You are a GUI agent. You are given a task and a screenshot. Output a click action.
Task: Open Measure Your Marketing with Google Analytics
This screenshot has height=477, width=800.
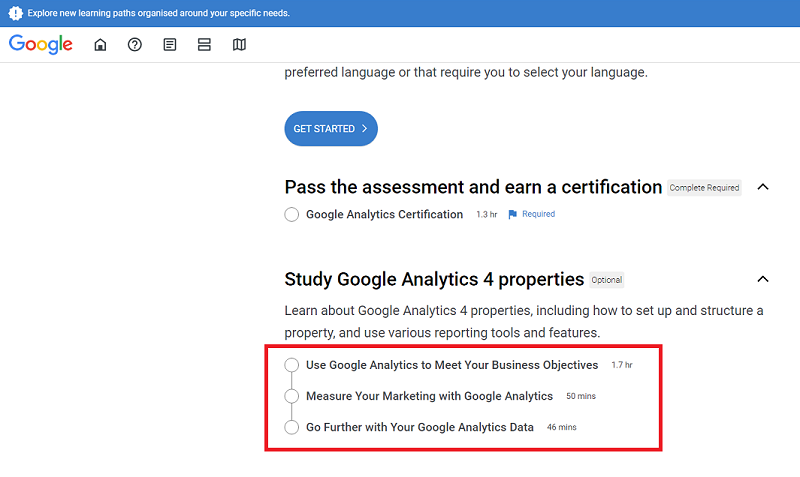pos(429,396)
